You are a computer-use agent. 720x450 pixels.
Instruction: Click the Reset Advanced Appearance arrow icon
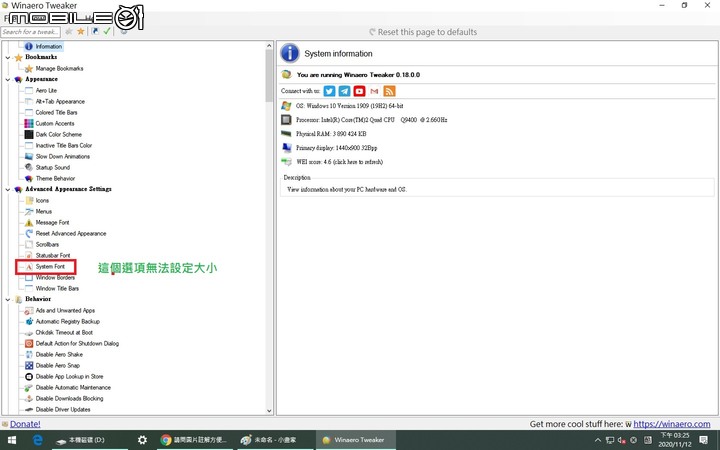[29, 234]
